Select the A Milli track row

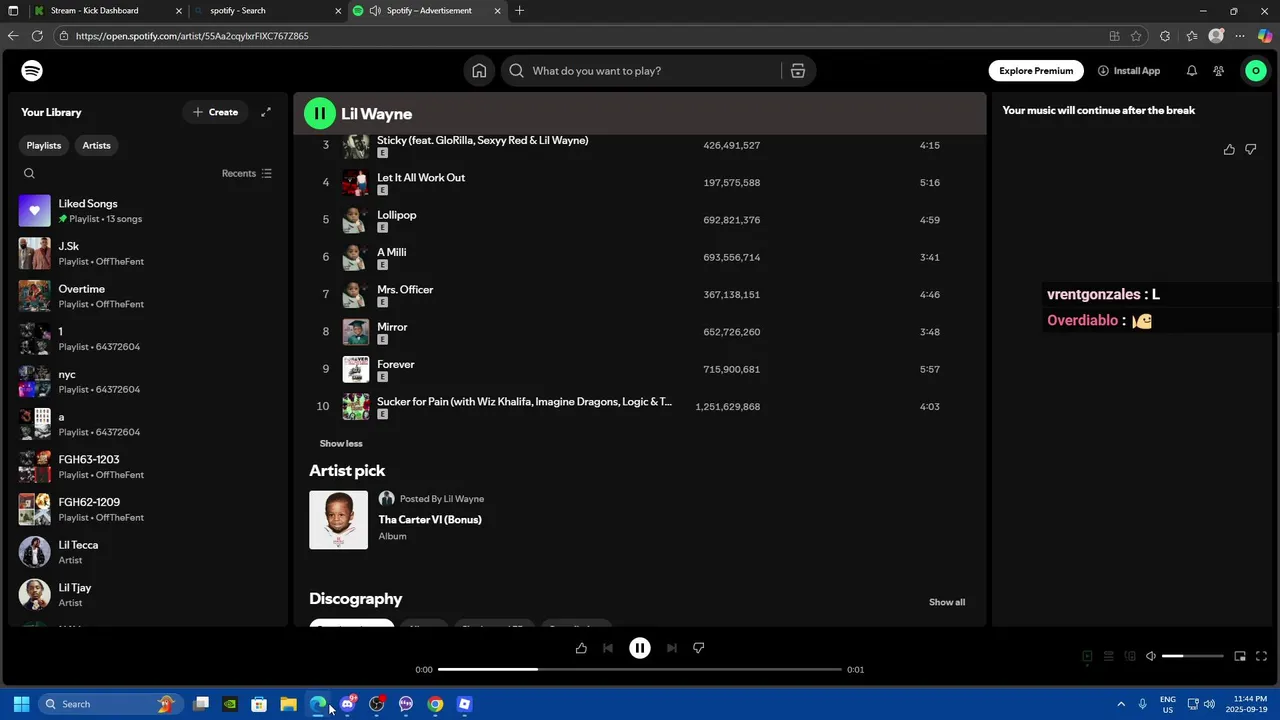click(640, 257)
